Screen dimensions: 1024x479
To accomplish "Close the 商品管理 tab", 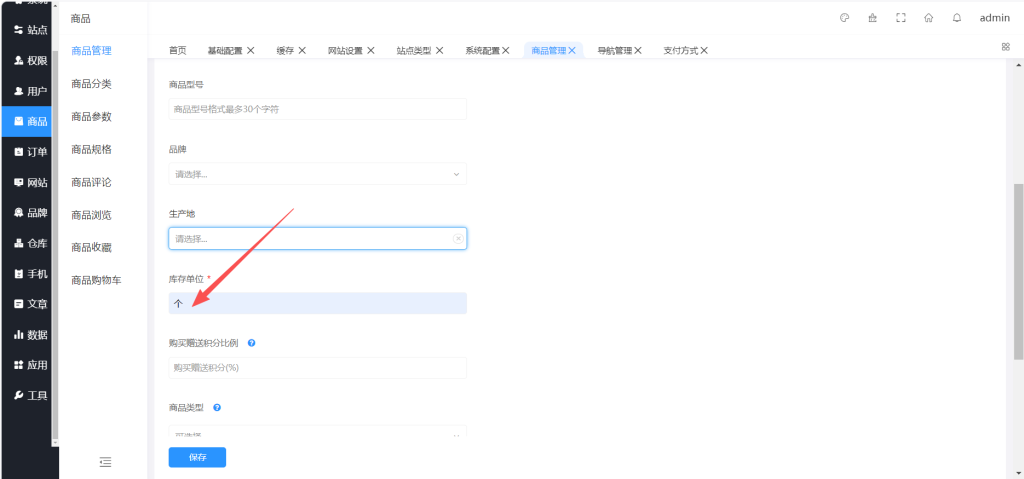I will (x=571, y=50).
